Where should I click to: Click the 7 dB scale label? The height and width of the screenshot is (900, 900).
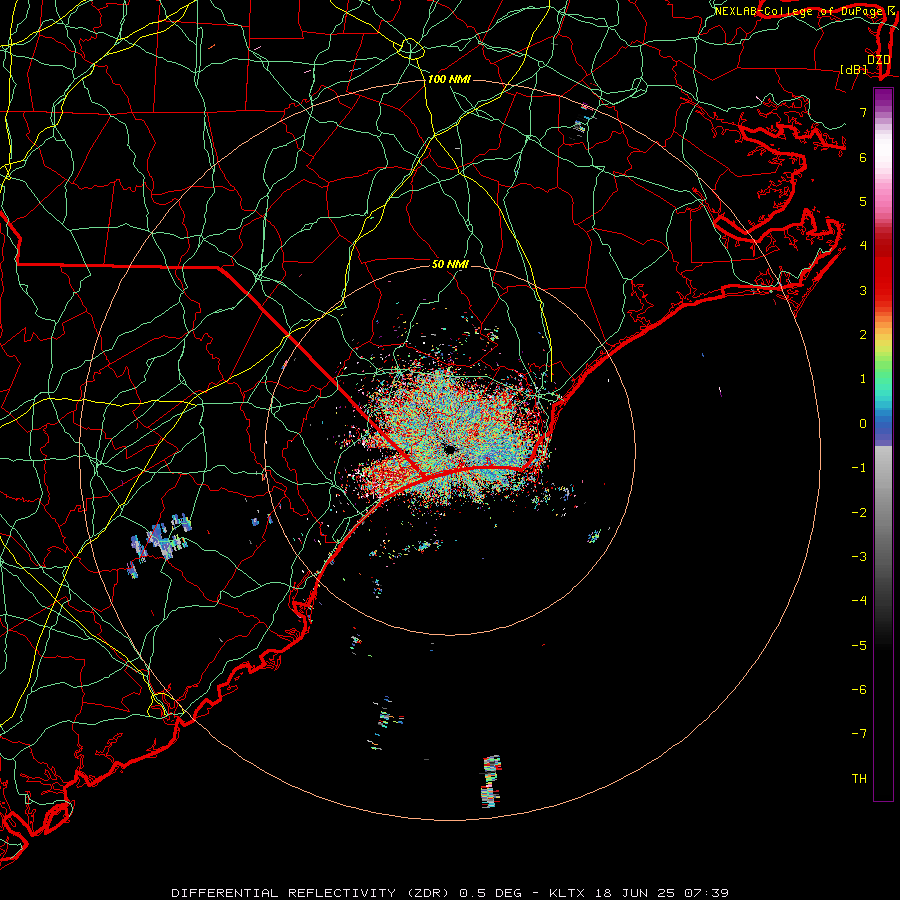pyautogui.click(x=863, y=112)
